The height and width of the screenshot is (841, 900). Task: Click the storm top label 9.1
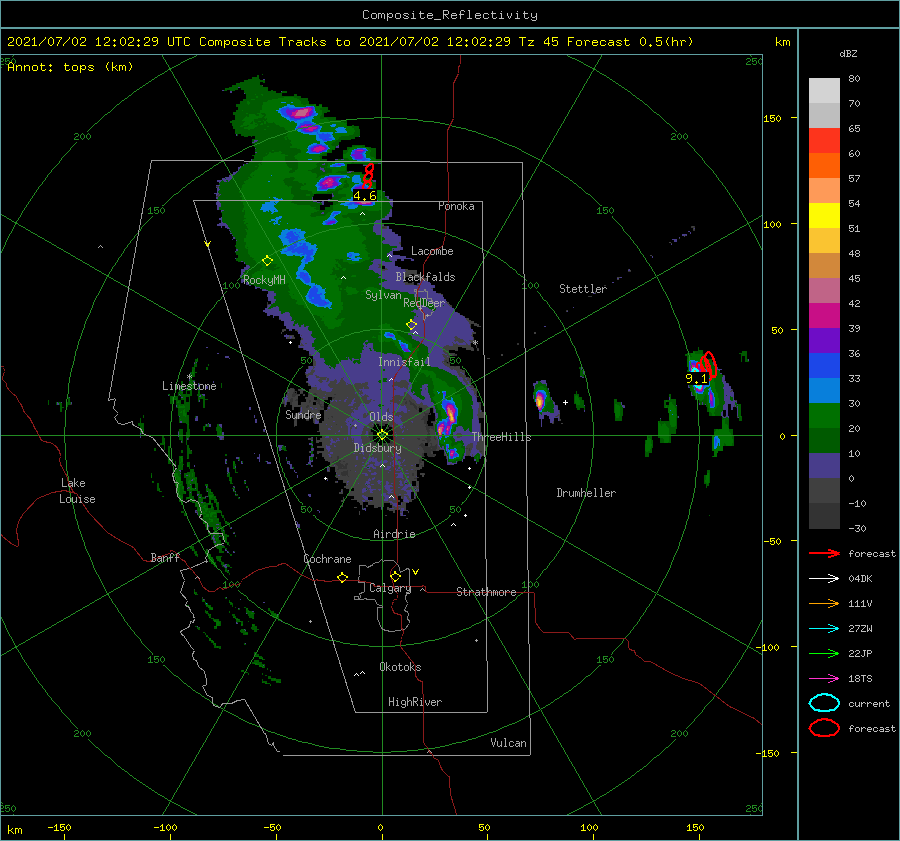696,379
